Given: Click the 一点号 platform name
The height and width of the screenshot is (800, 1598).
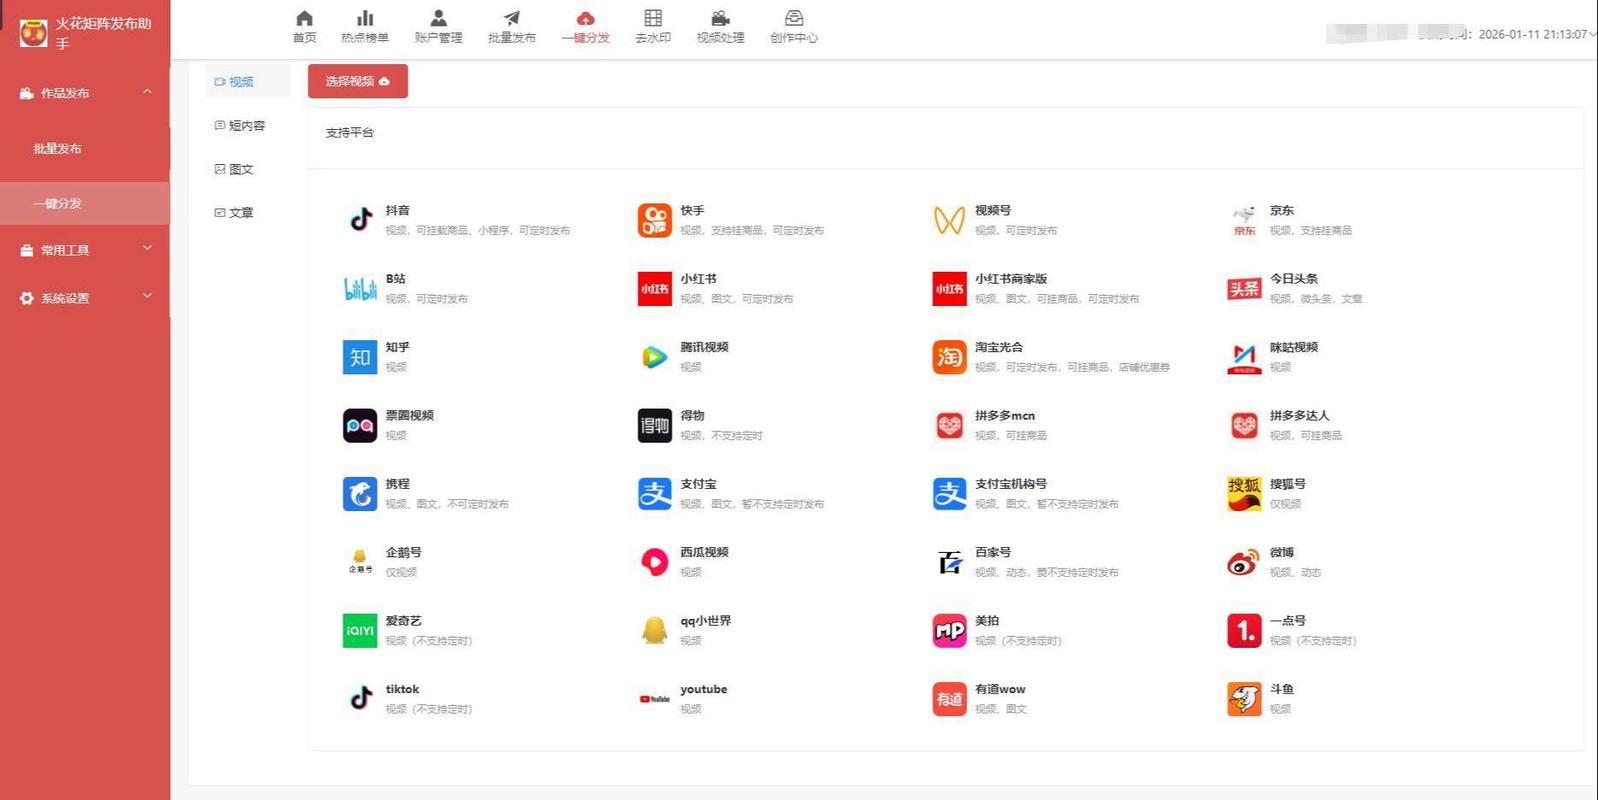Looking at the screenshot, I should [x=1288, y=621].
